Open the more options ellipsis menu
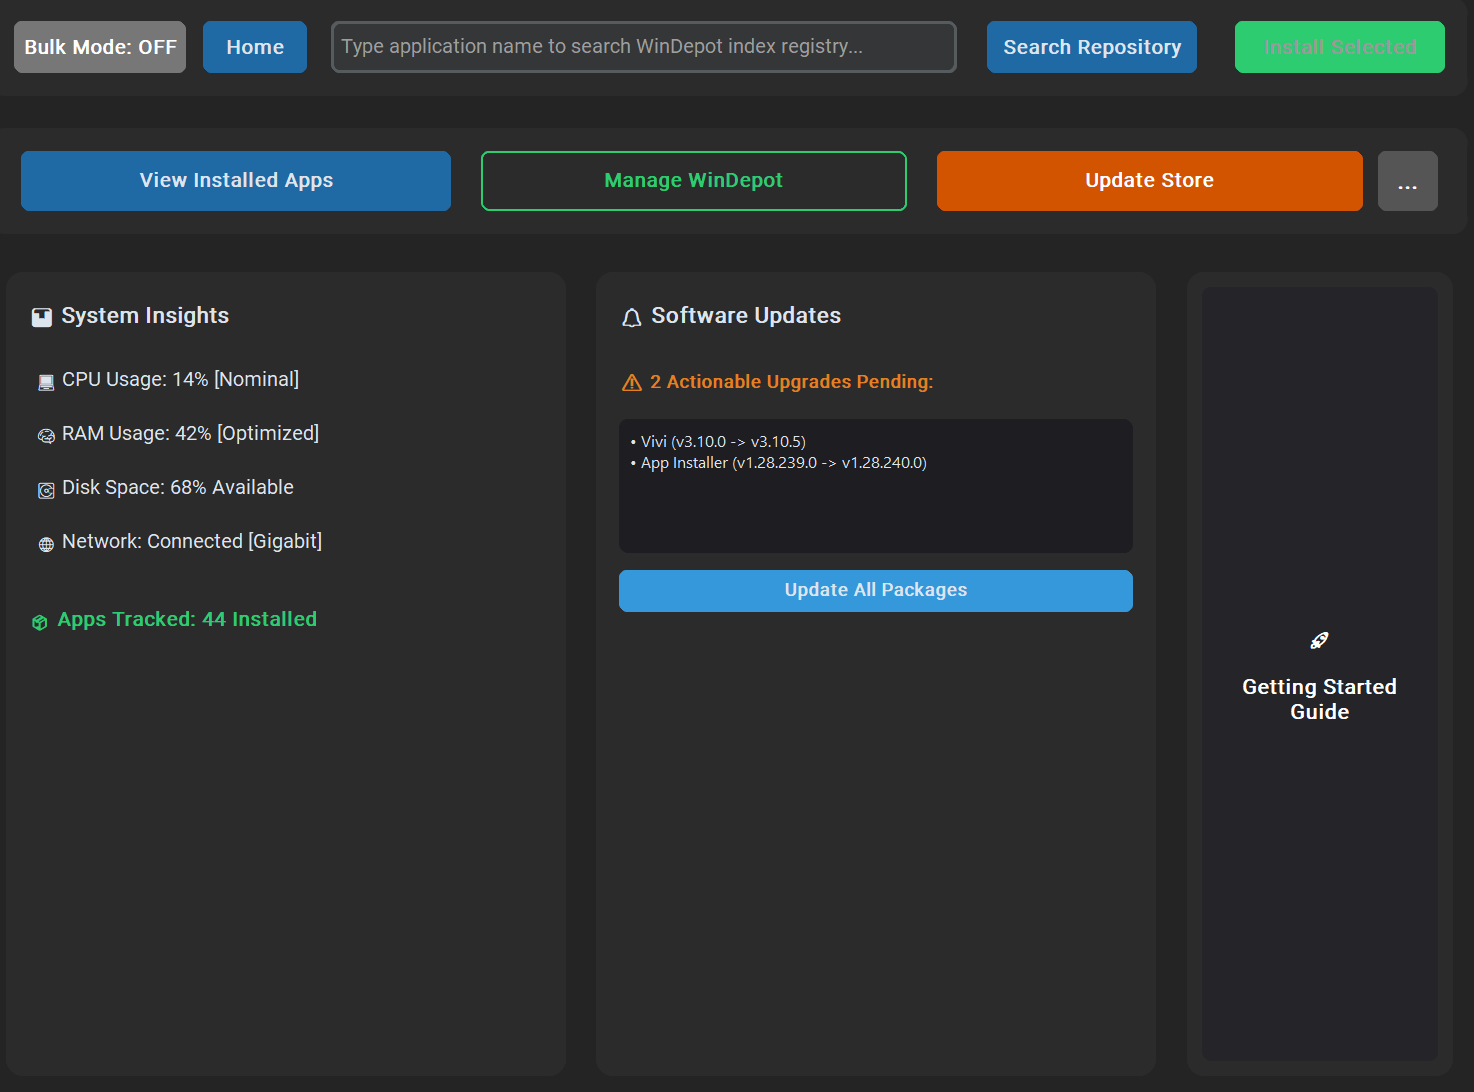The width and height of the screenshot is (1474, 1092). pos(1408,181)
